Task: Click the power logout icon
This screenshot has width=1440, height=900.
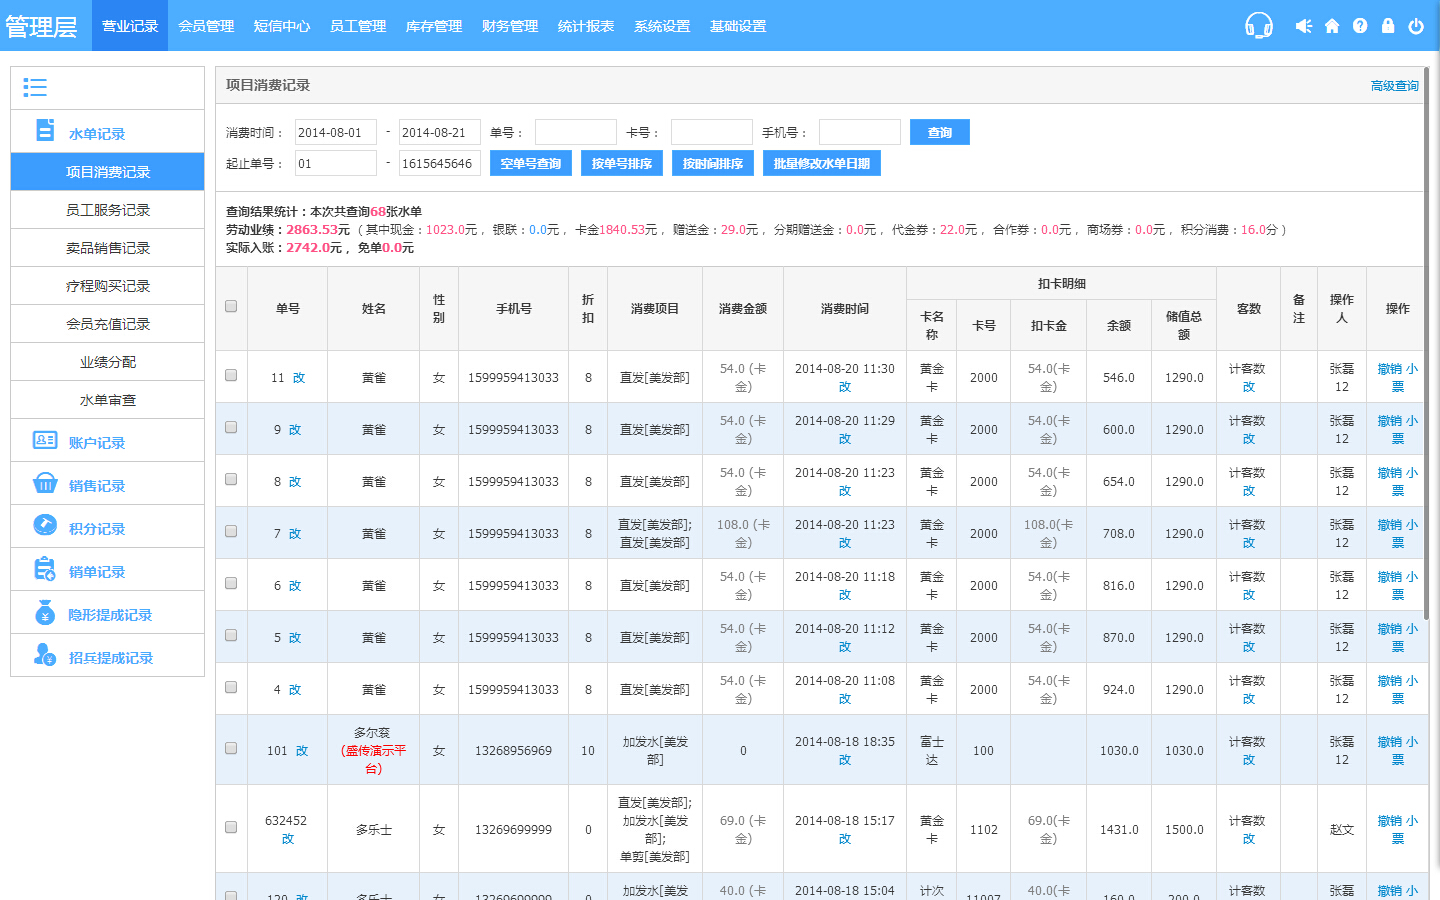Action: tap(1416, 26)
